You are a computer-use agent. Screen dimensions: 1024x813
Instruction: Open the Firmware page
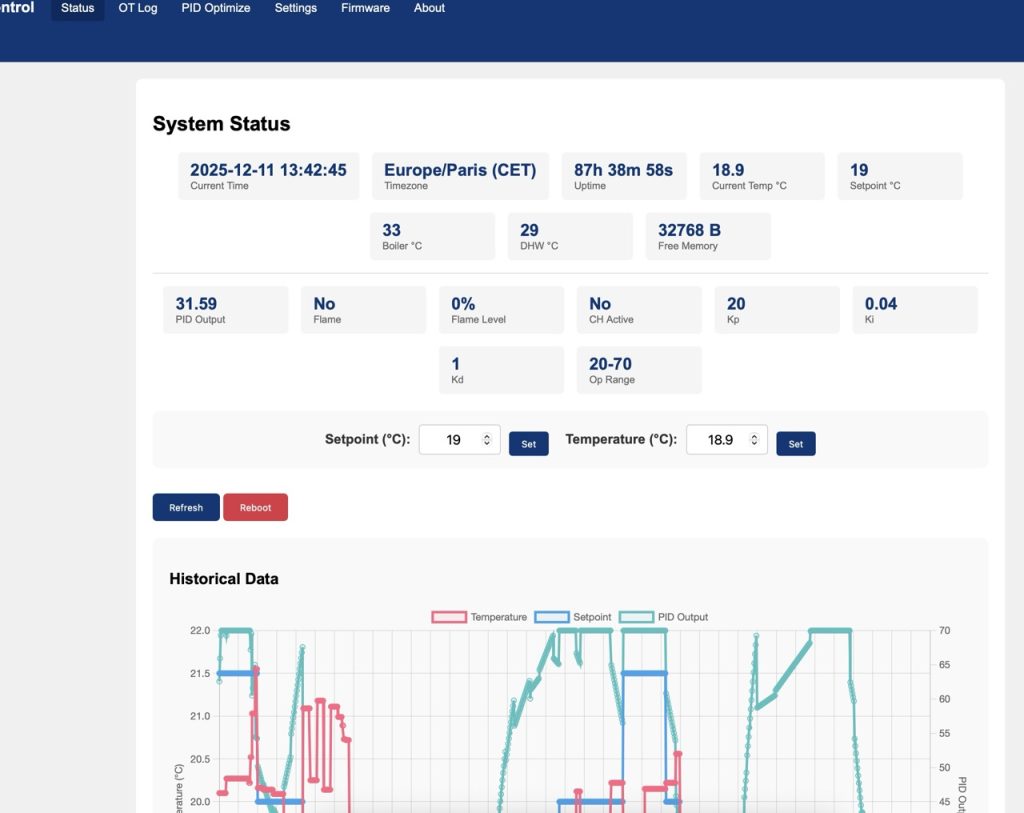pos(365,8)
